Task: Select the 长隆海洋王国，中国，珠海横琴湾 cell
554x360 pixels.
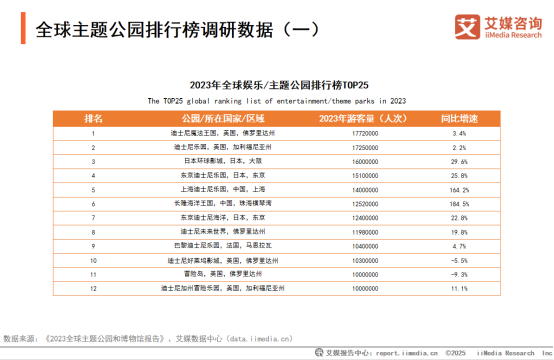Action: tap(223, 203)
